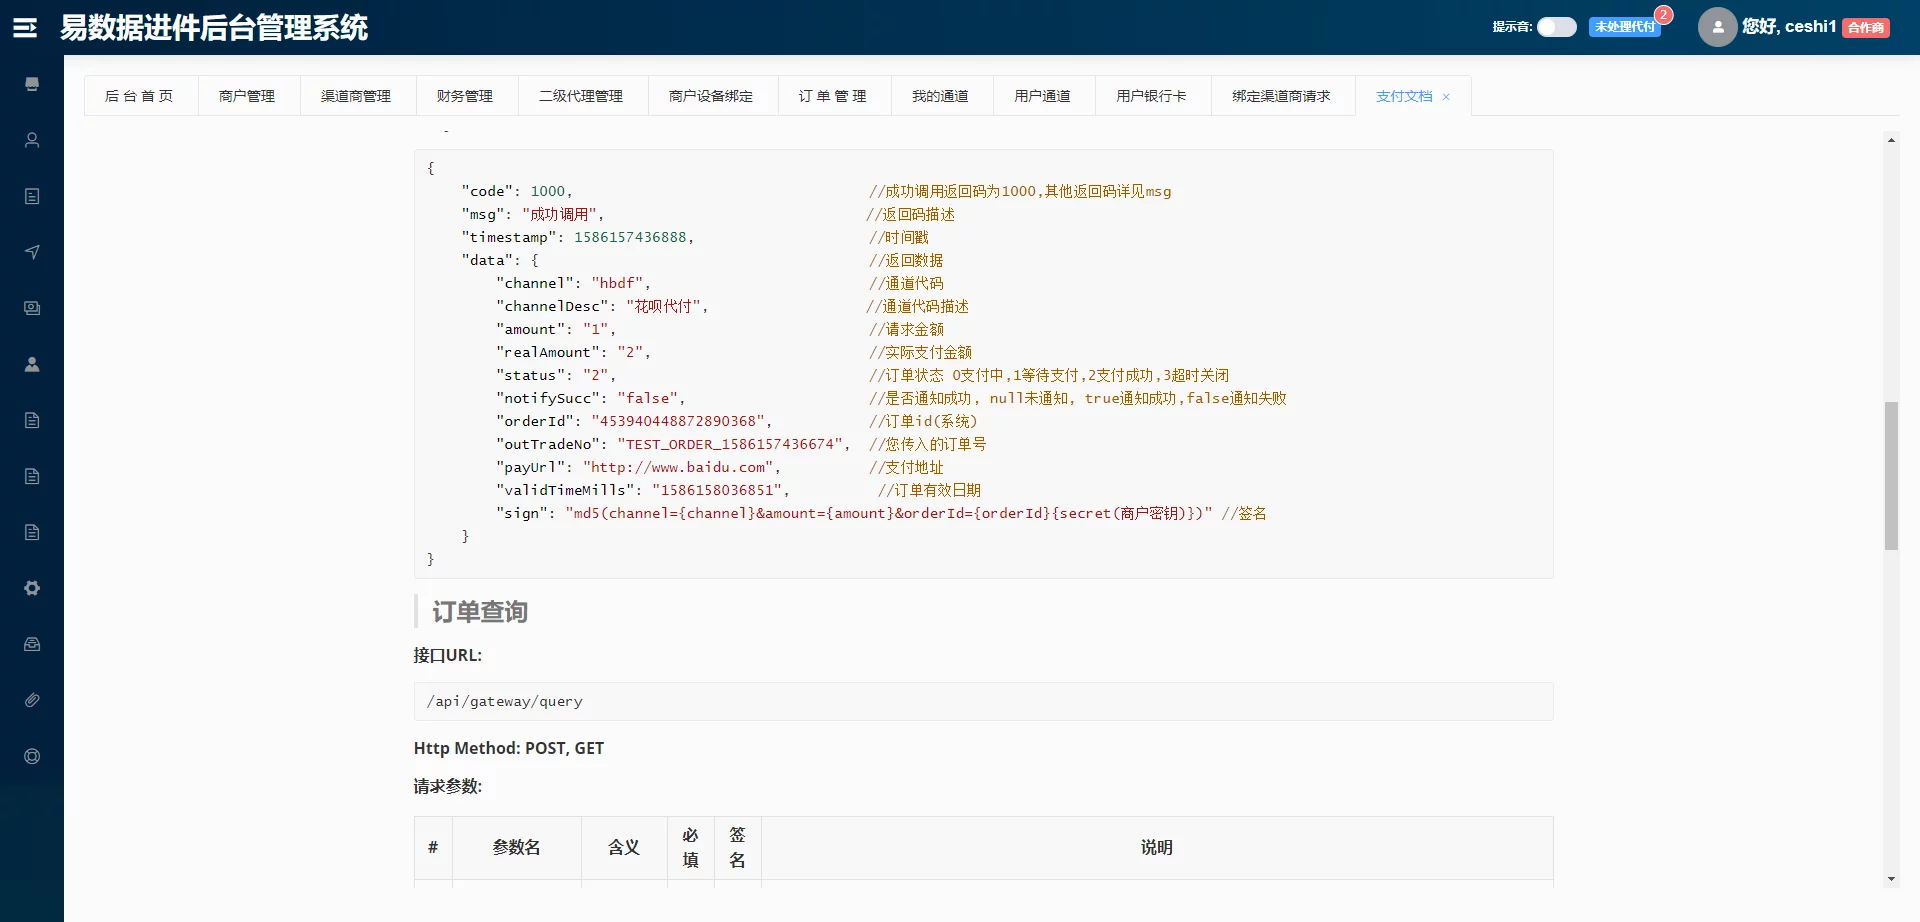The image size is (1920, 922).
Task: Open the gear settings icon in sidebar
Action: point(32,588)
